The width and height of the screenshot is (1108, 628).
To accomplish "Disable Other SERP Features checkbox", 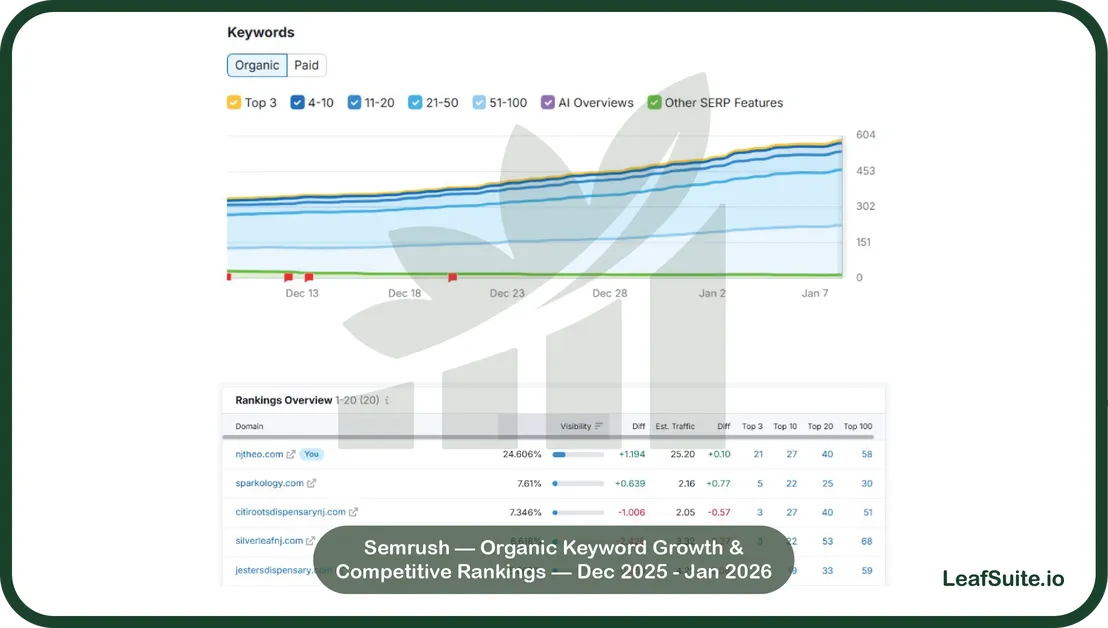I will 654,102.
